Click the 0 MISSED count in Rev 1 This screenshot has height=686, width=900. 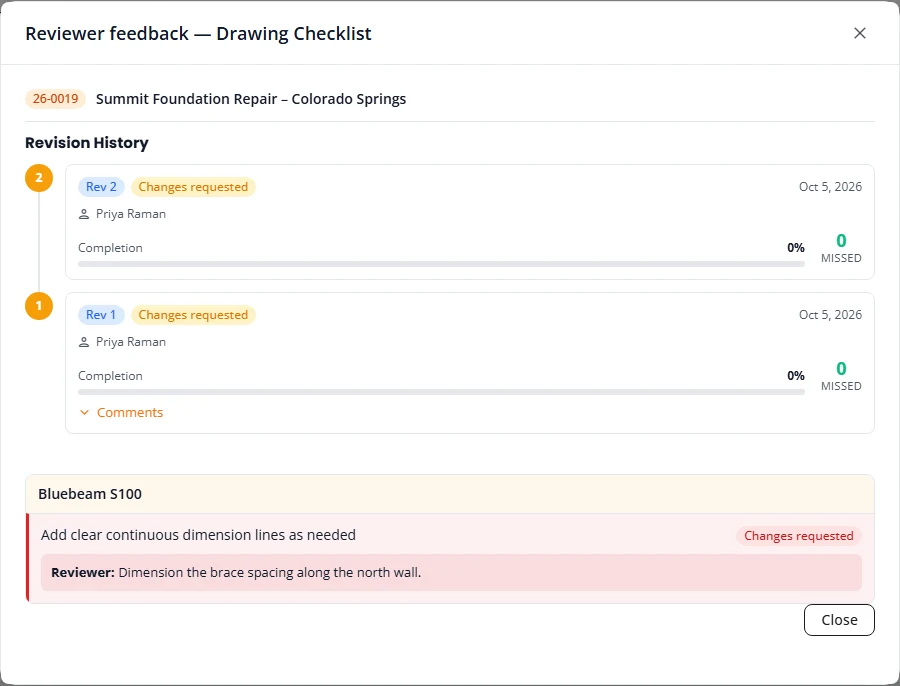pyautogui.click(x=841, y=375)
